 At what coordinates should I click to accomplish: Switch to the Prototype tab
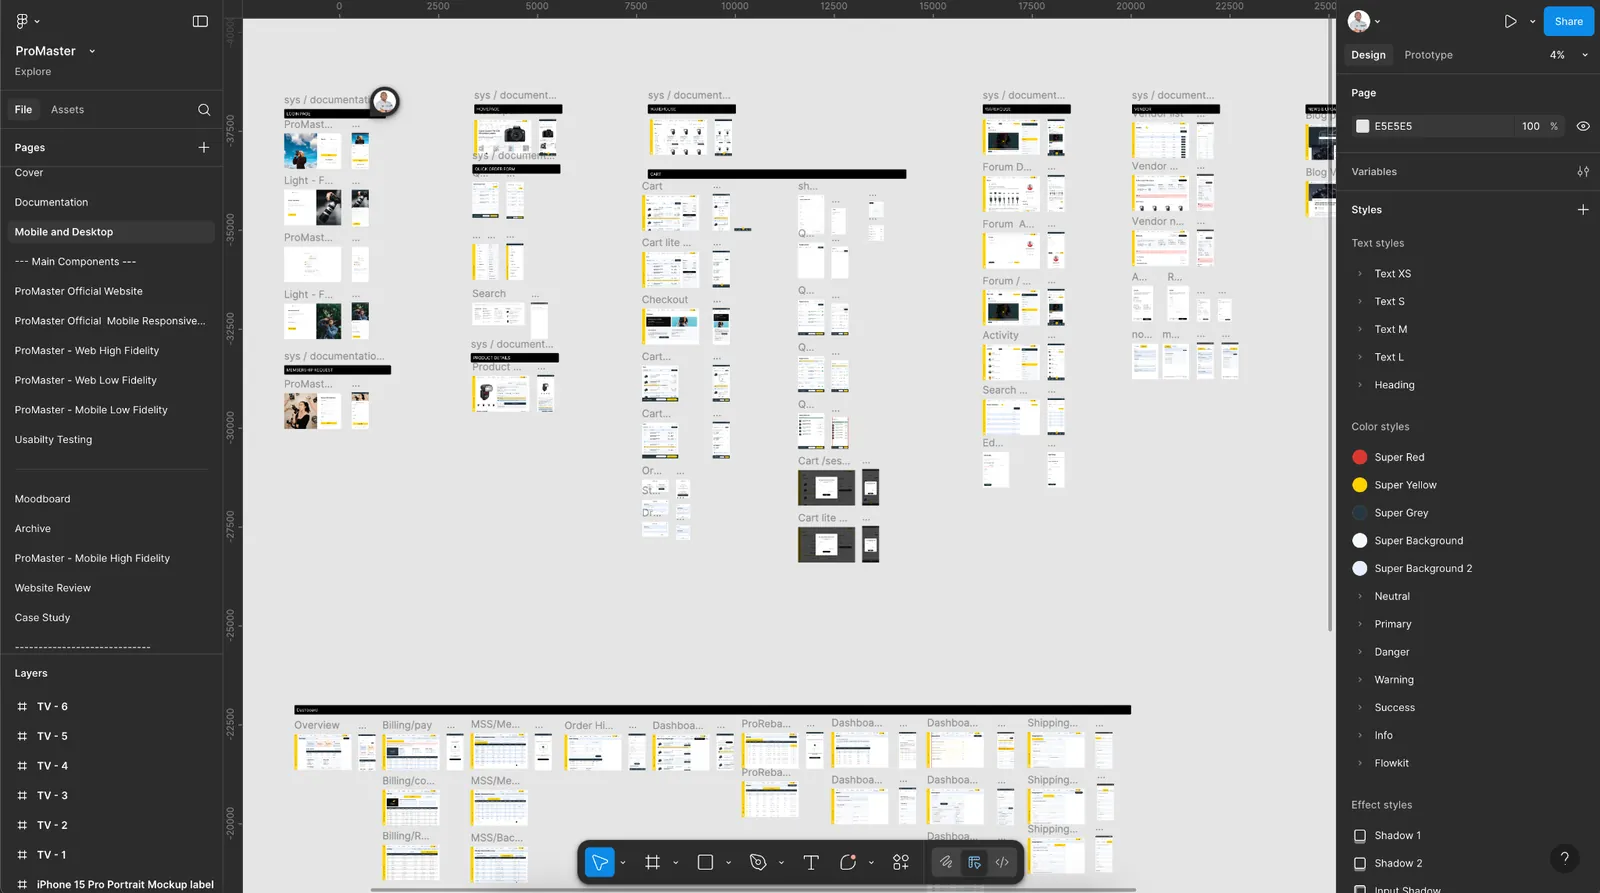[x=1428, y=55]
